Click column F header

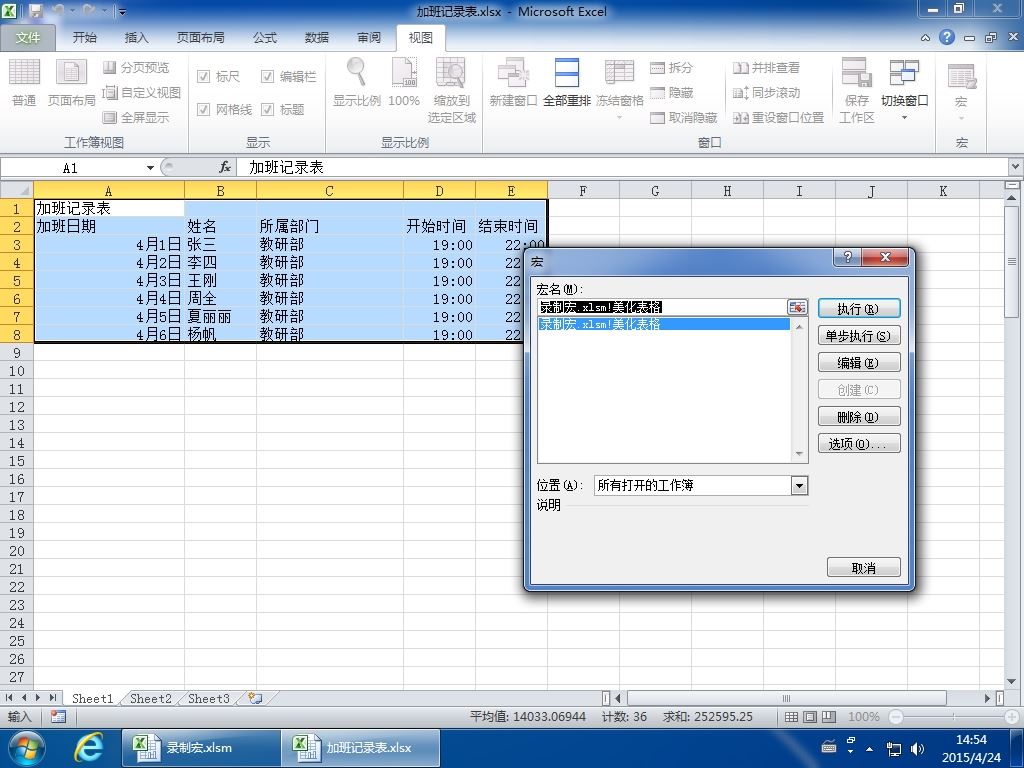[583, 191]
